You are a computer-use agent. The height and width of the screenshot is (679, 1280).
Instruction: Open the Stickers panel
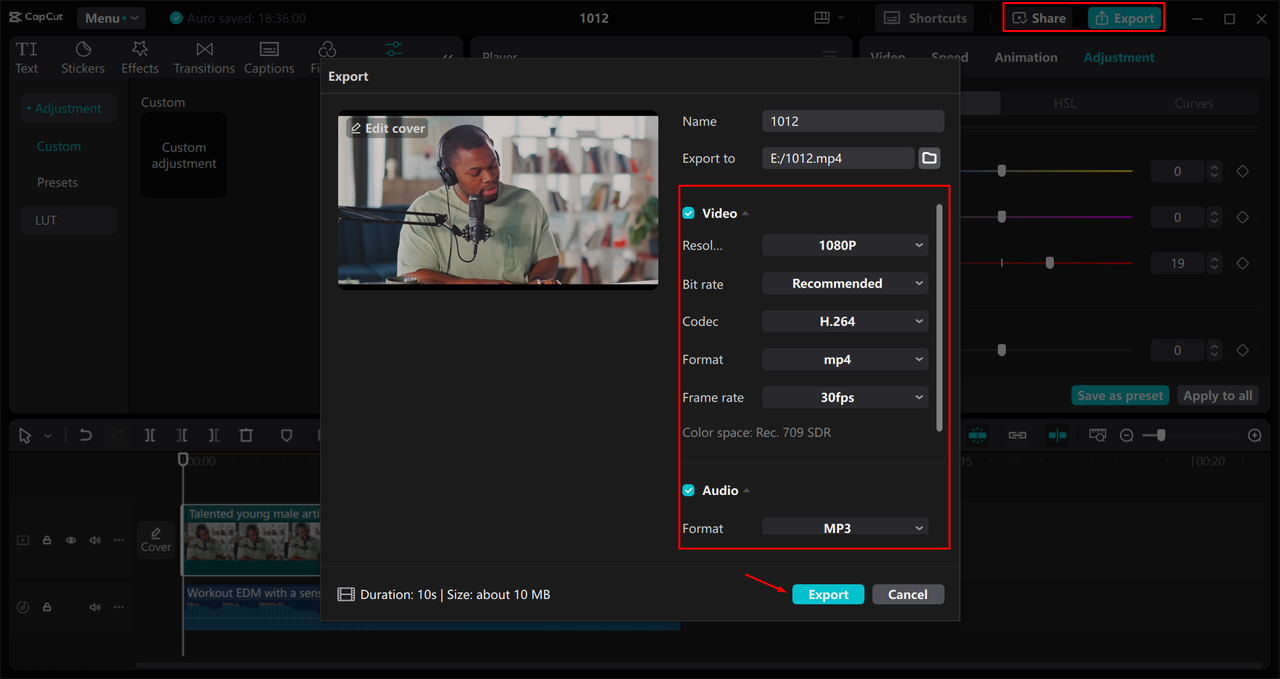pos(83,58)
